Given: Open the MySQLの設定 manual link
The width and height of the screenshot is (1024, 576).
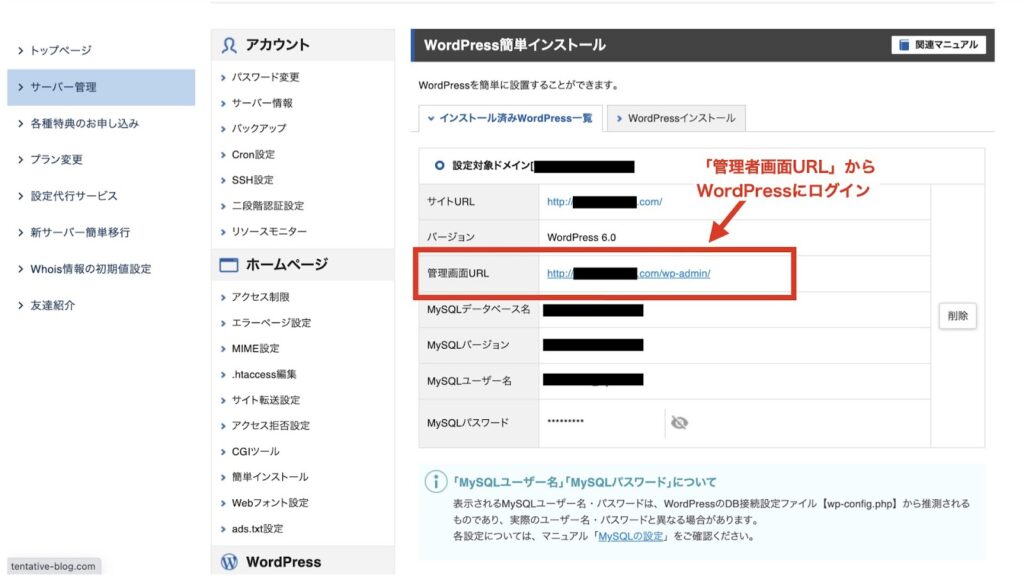Looking at the screenshot, I should pyautogui.click(x=630, y=536).
